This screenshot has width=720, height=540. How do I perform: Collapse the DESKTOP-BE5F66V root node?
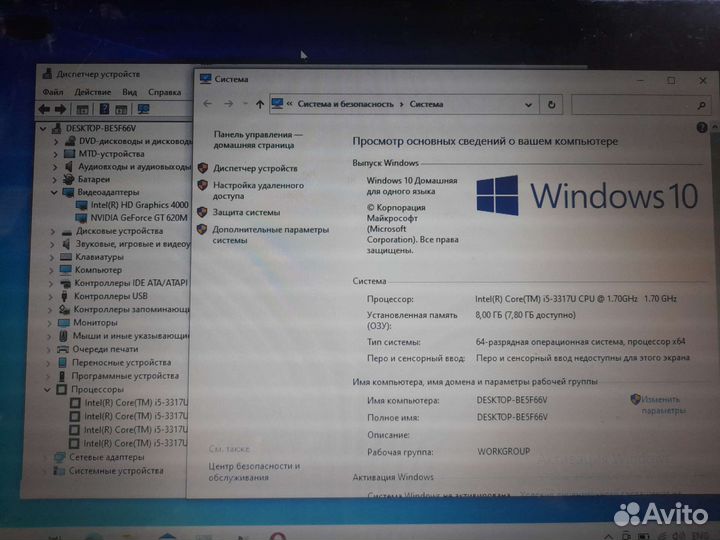click(x=43, y=129)
